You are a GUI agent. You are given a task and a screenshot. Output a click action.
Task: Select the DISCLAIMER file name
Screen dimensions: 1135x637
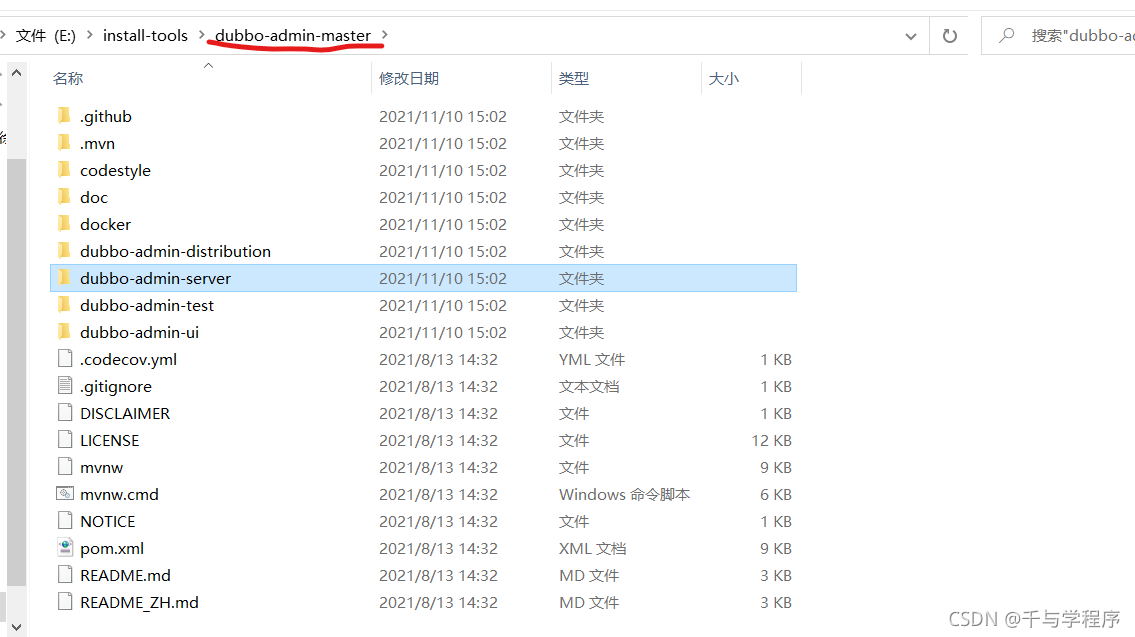click(125, 413)
